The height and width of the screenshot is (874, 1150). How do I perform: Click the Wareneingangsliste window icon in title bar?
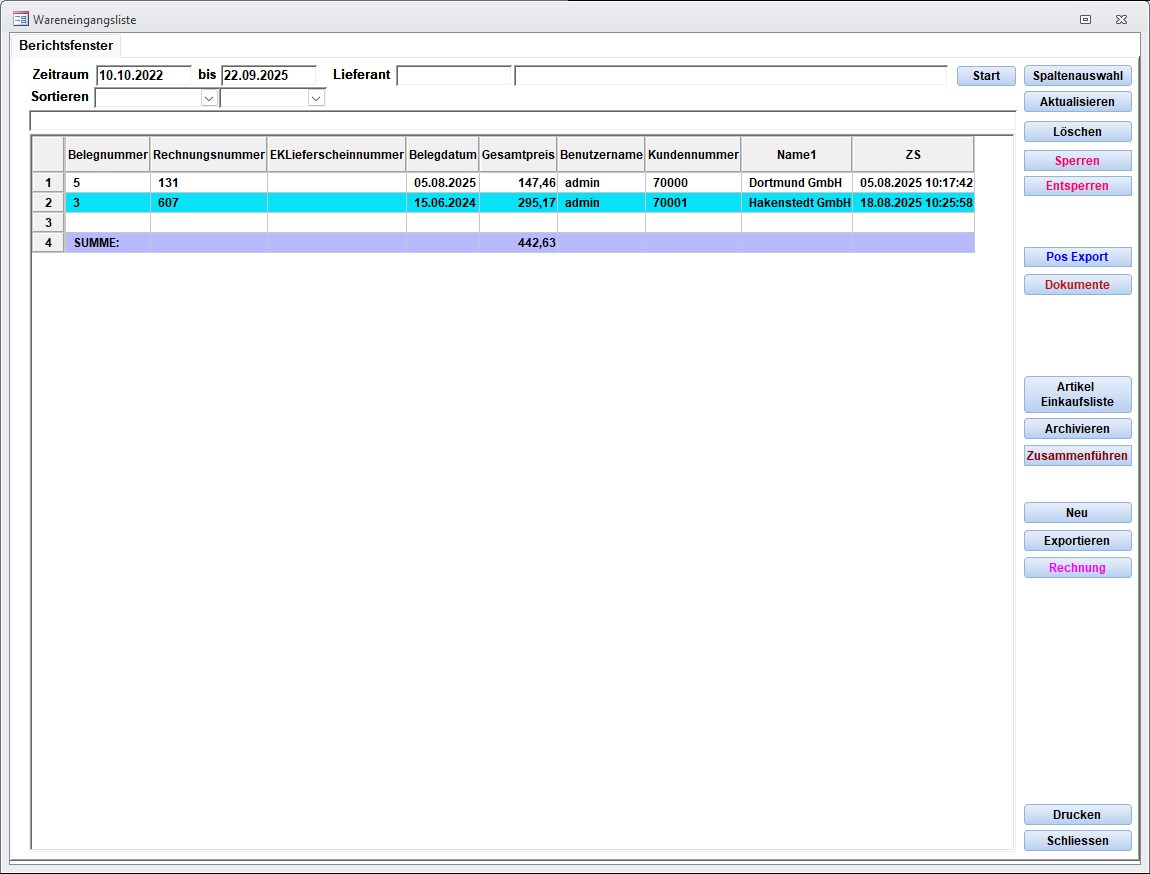click(x=20, y=19)
